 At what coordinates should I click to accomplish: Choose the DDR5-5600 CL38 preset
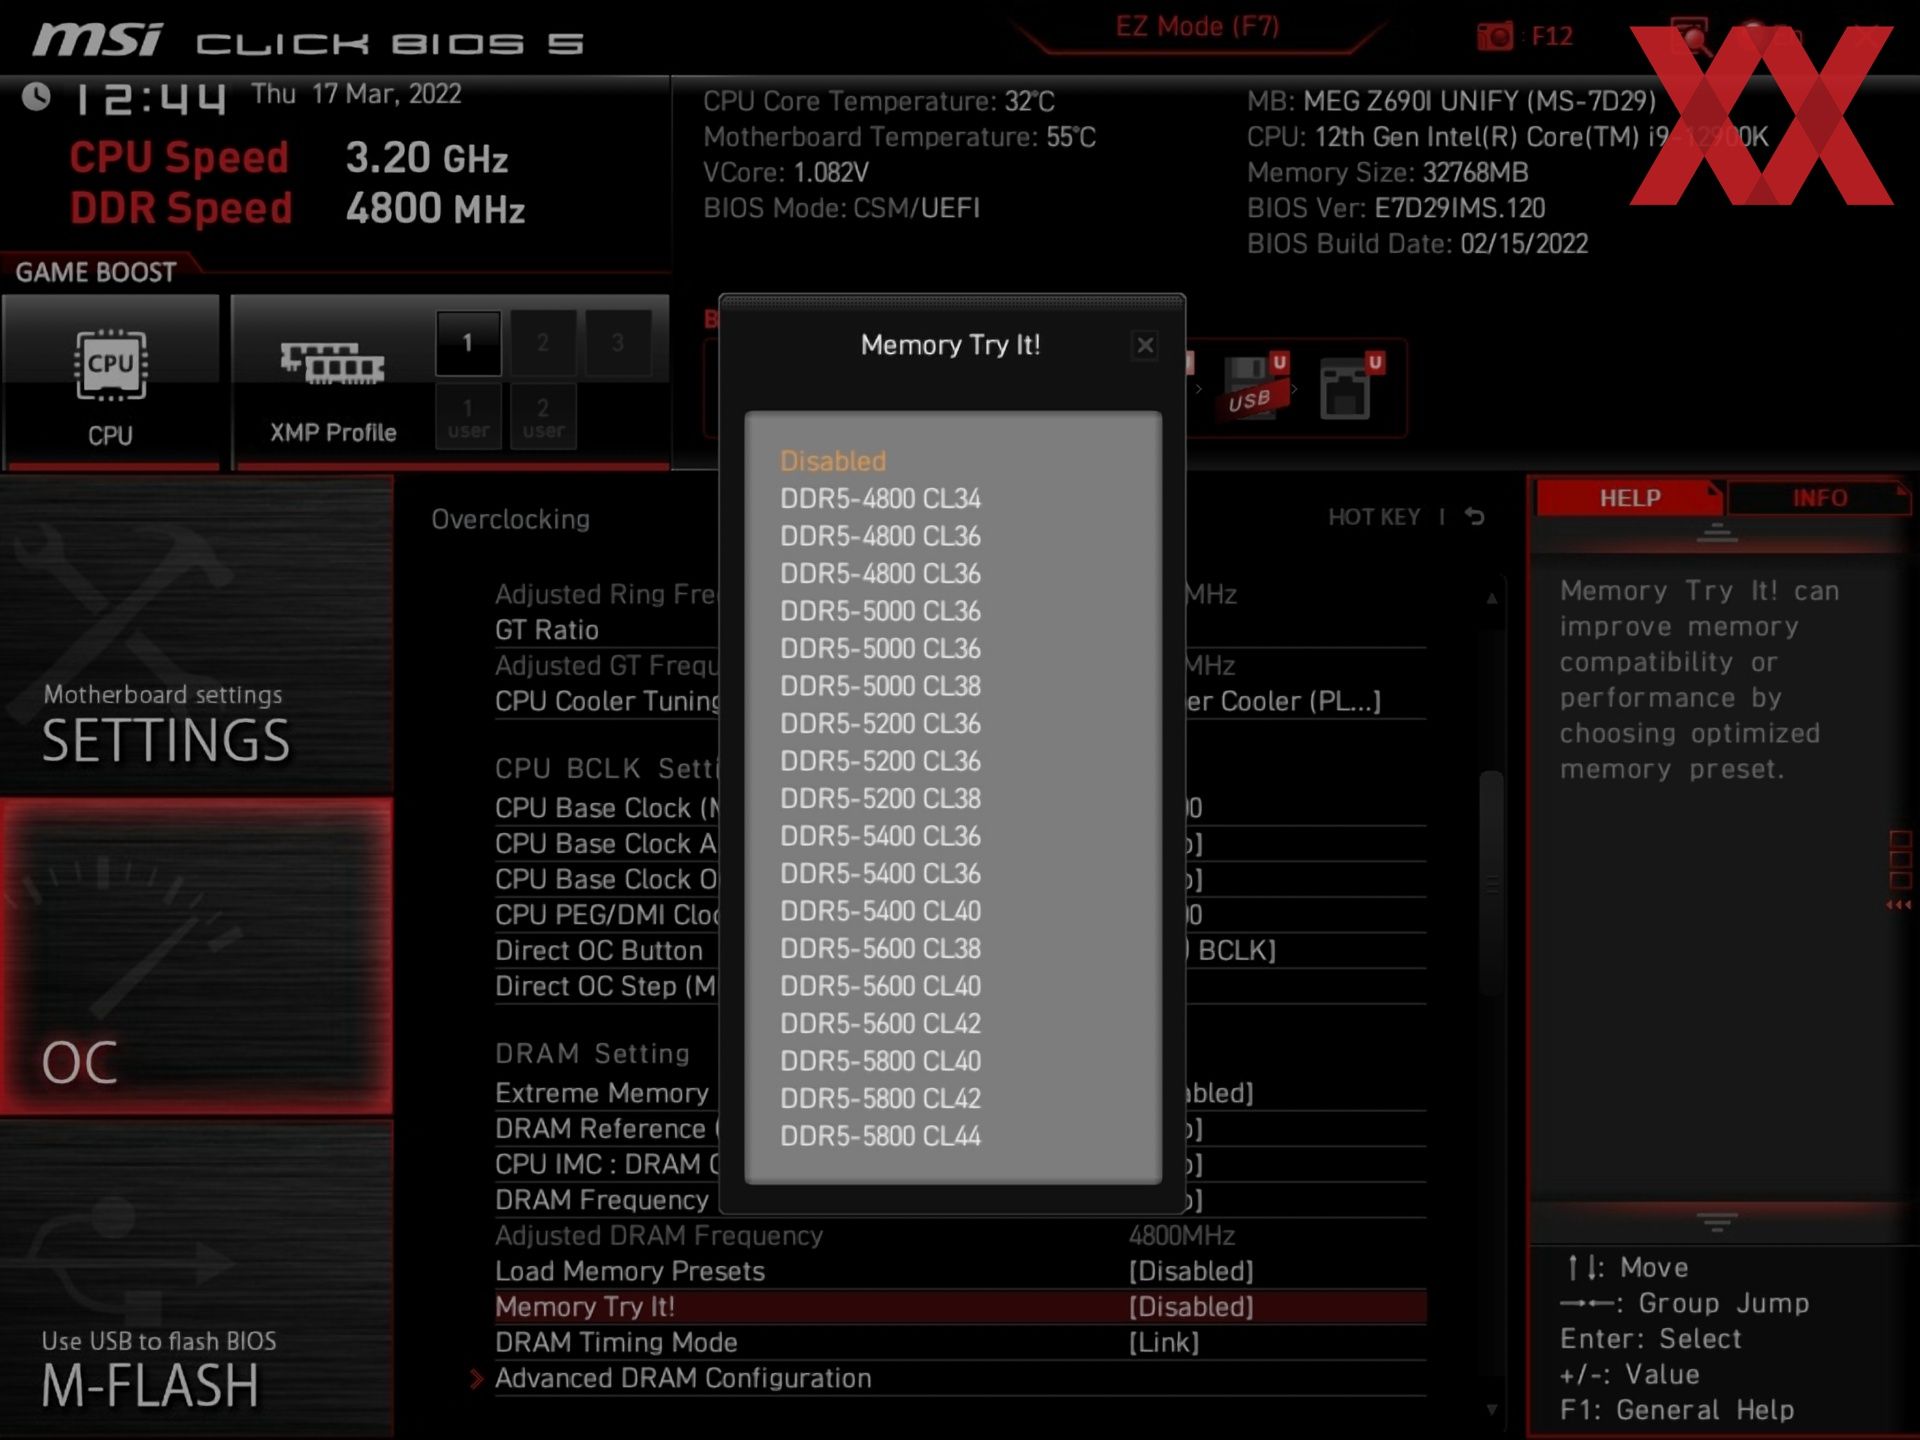(880, 948)
